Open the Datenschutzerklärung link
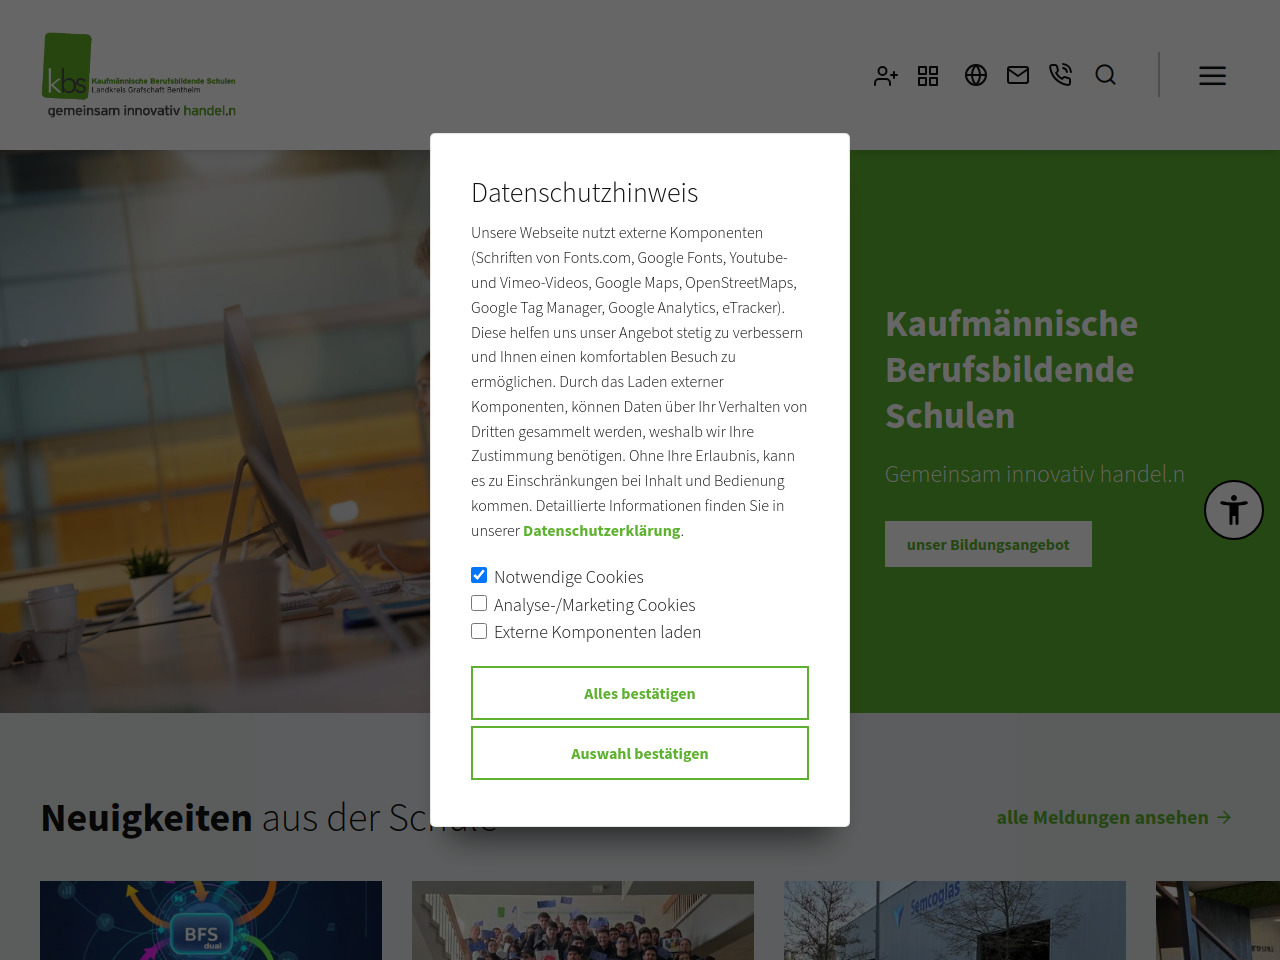The width and height of the screenshot is (1280, 960). coord(601,531)
